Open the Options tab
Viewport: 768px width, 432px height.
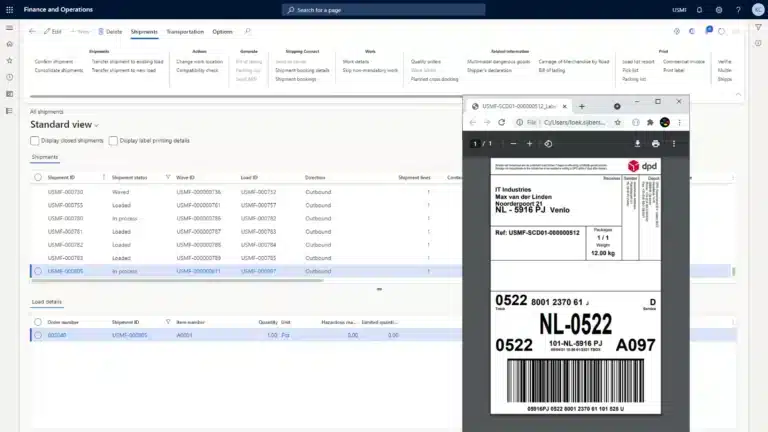(x=222, y=32)
